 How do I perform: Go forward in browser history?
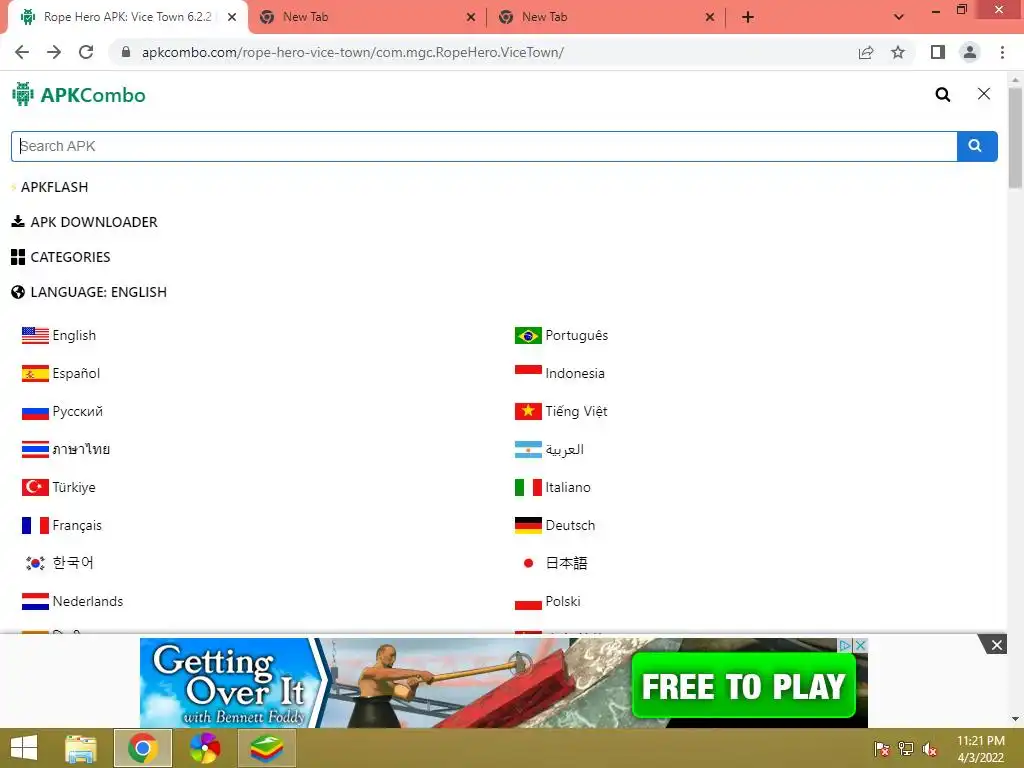point(54,52)
